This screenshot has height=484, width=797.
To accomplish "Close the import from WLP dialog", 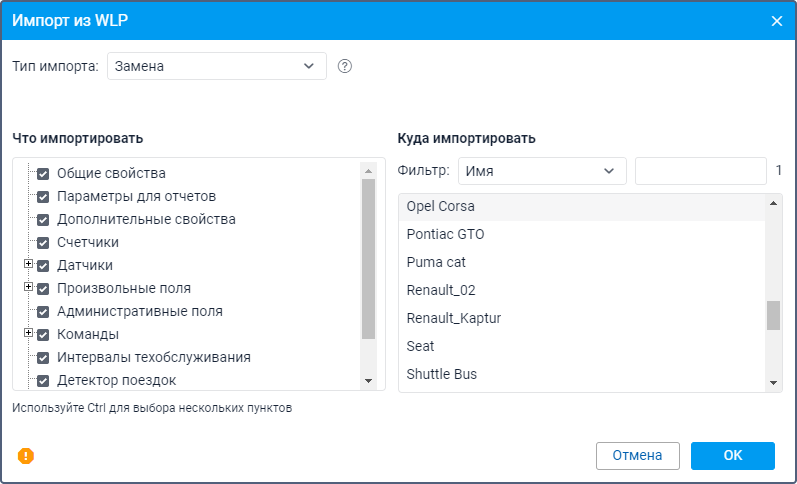I will 776,20.
